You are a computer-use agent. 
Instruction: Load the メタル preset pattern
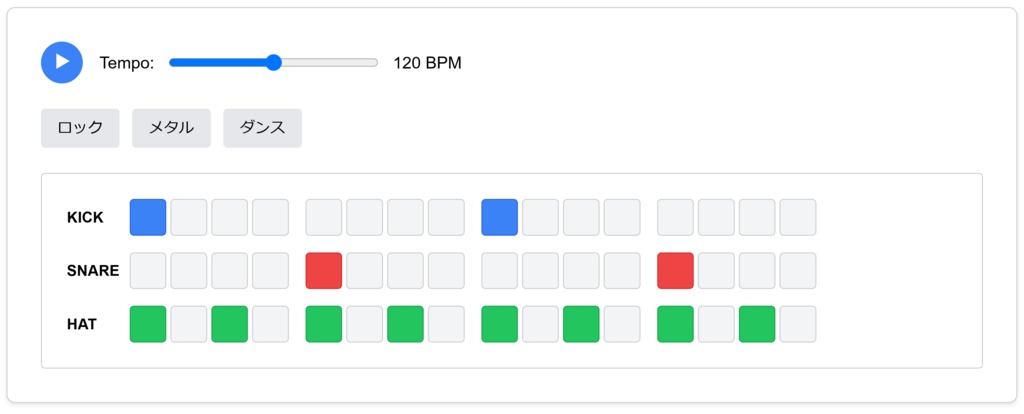click(x=171, y=128)
